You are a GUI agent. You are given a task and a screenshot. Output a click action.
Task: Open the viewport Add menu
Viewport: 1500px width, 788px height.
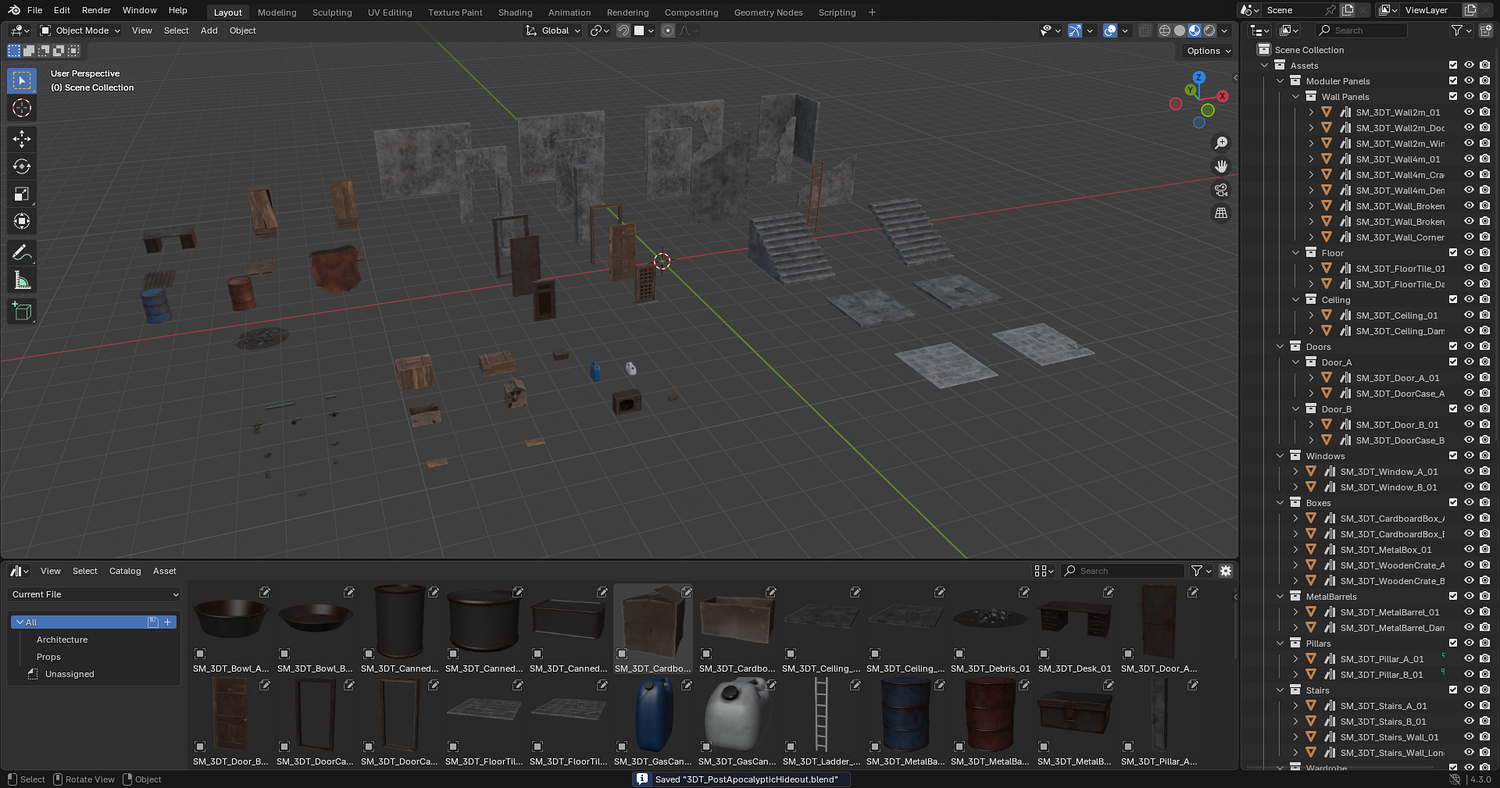pos(209,31)
